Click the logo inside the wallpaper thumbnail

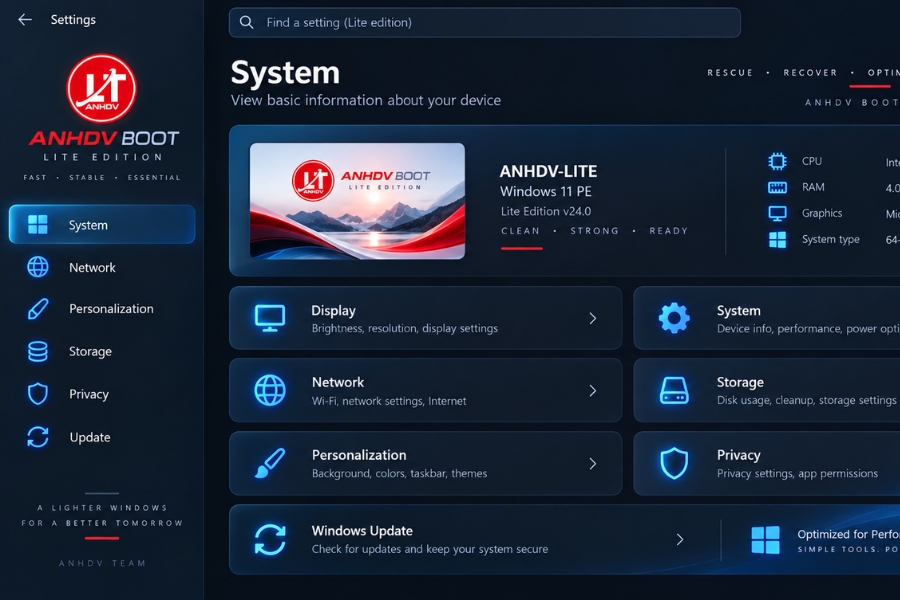pyautogui.click(x=313, y=180)
